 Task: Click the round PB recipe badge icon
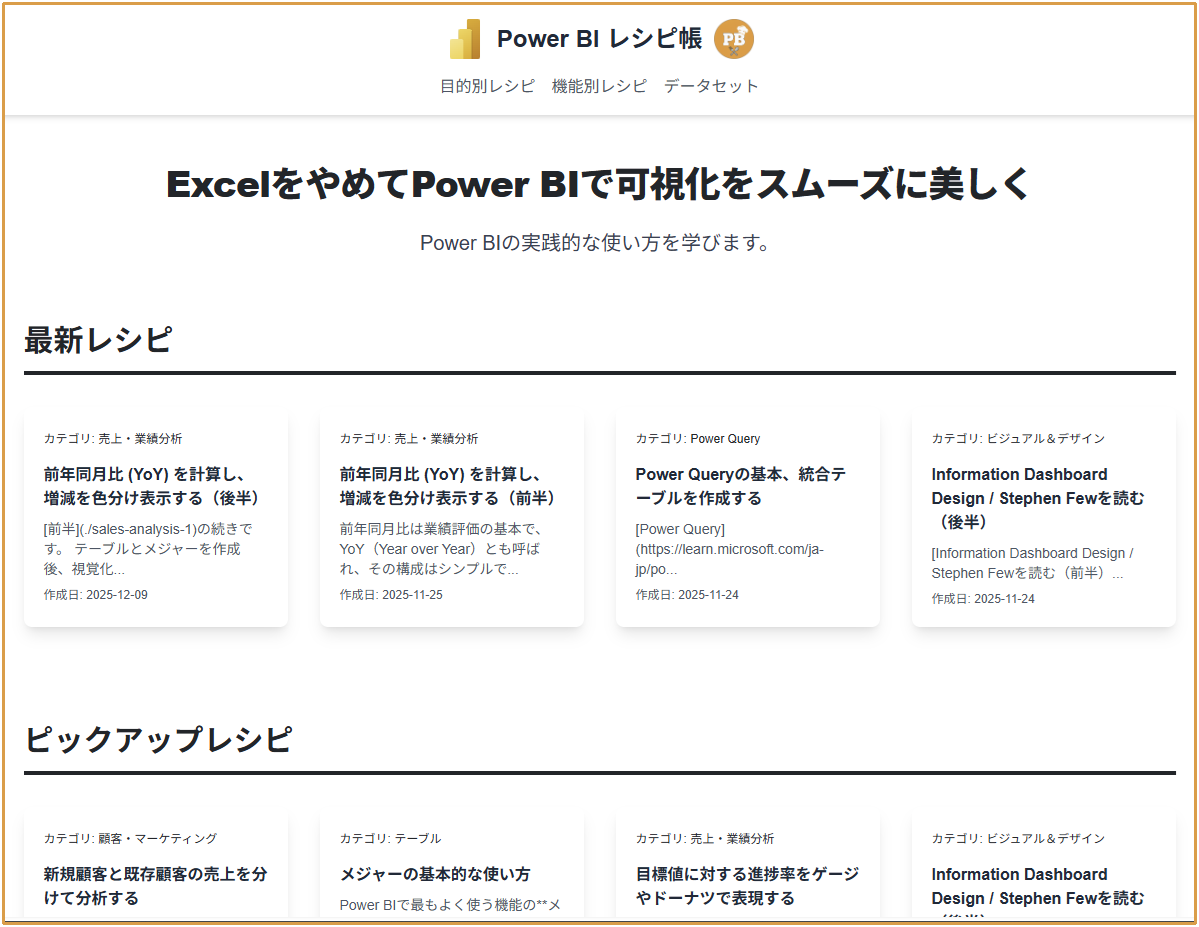tap(735, 39)
